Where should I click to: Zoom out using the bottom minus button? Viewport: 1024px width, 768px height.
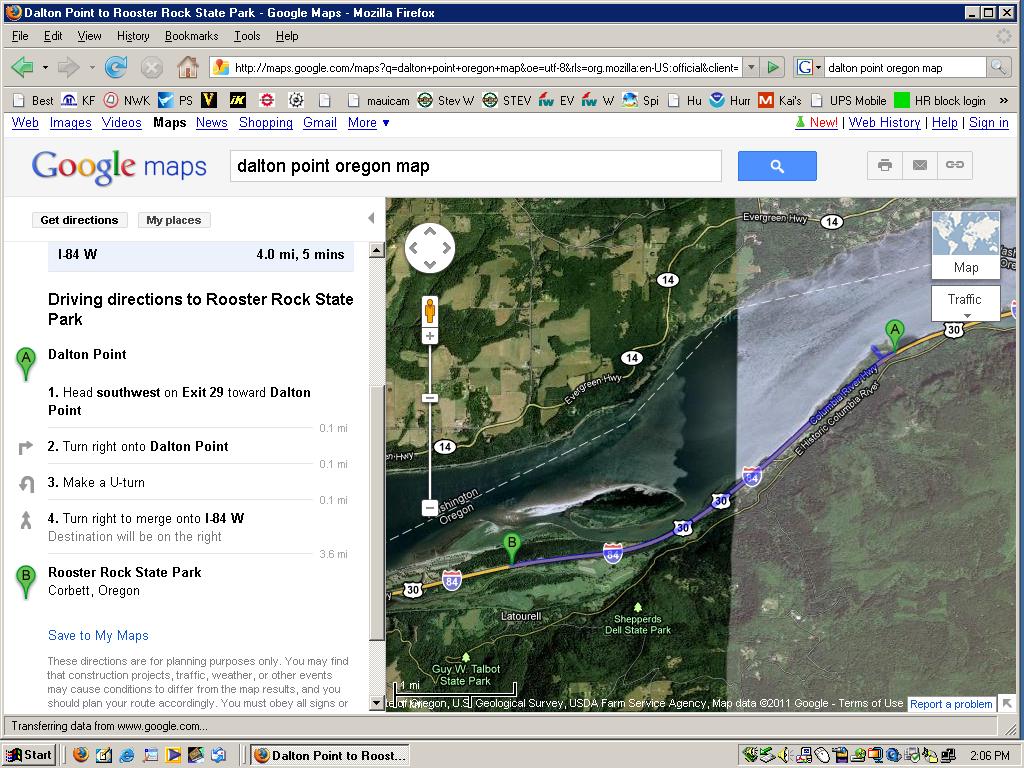pos(430,507)
